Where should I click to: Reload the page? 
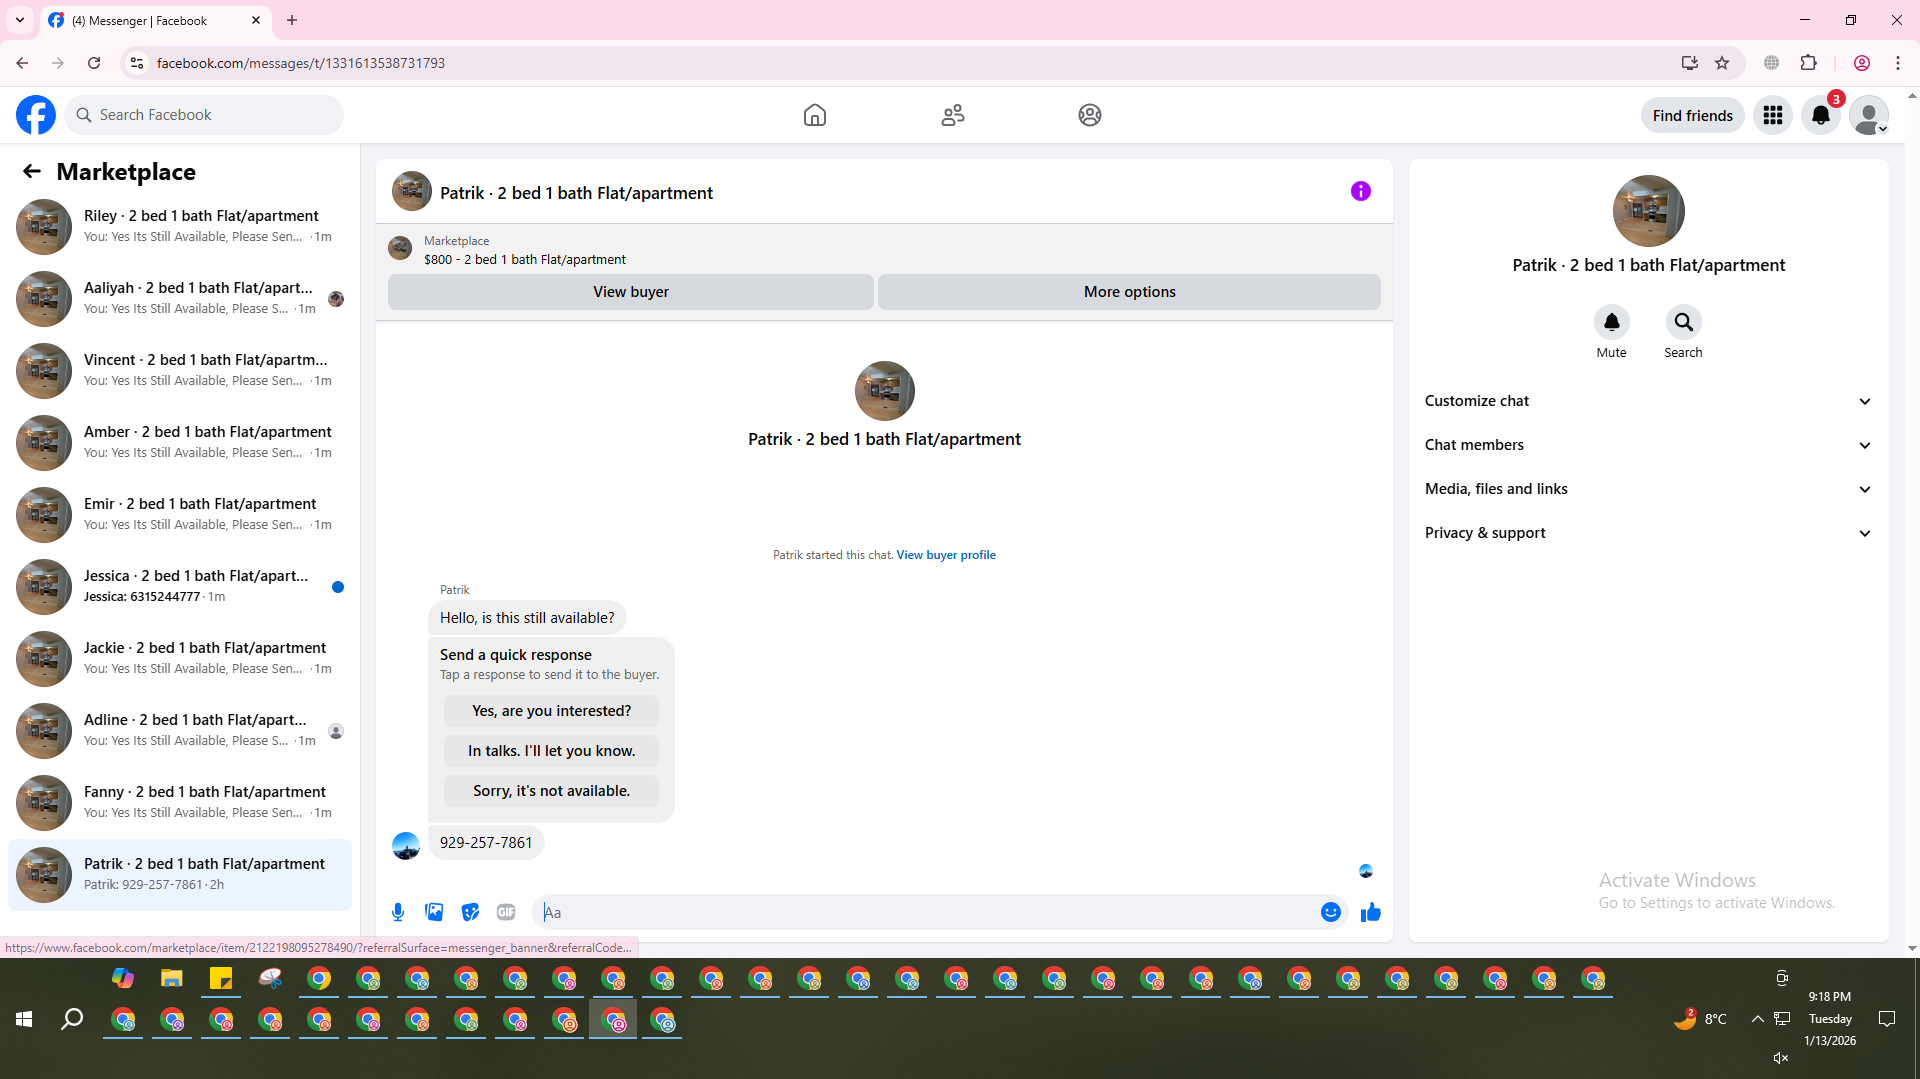94,63
